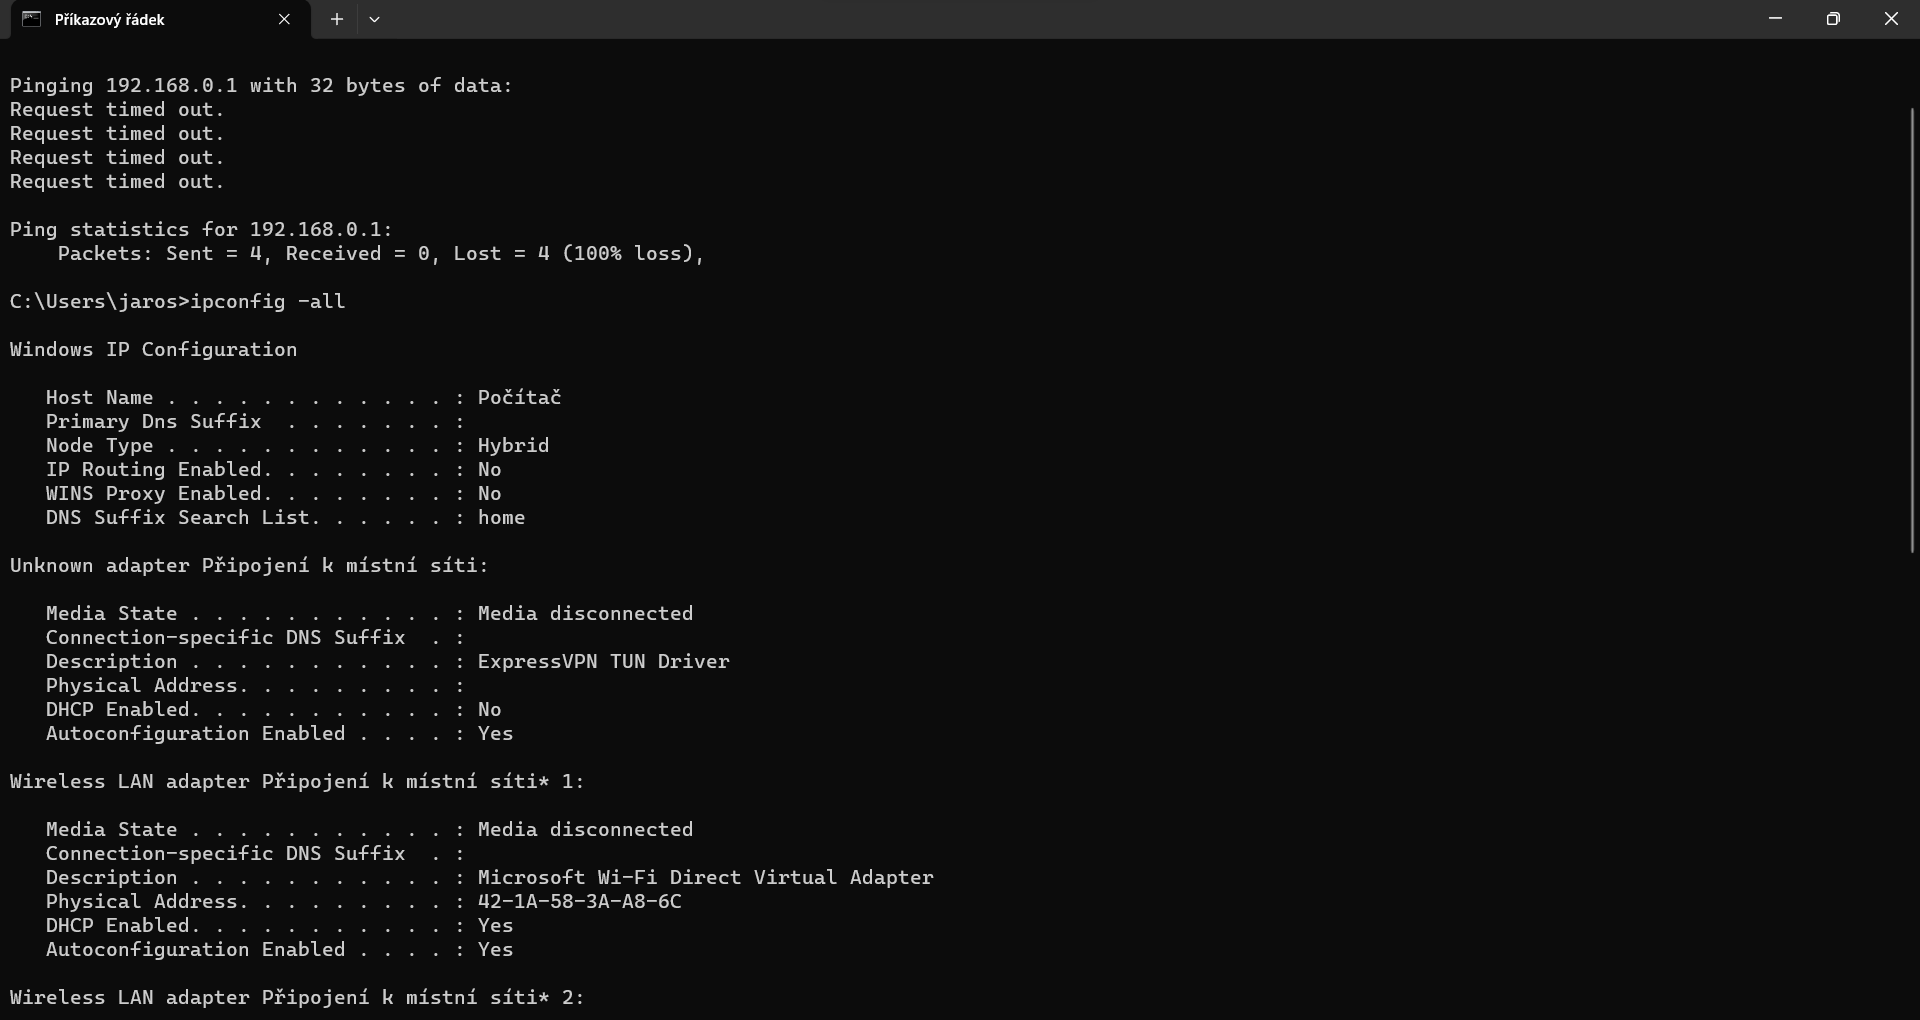Screen dimensions: 1920x1020
Task: Minimize the terminal window
Action: [1775, 19]
